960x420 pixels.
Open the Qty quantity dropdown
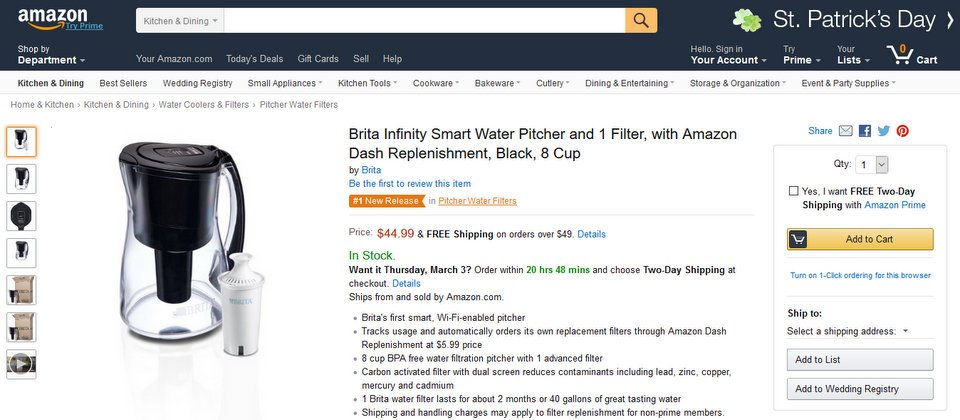pos(873,165)
